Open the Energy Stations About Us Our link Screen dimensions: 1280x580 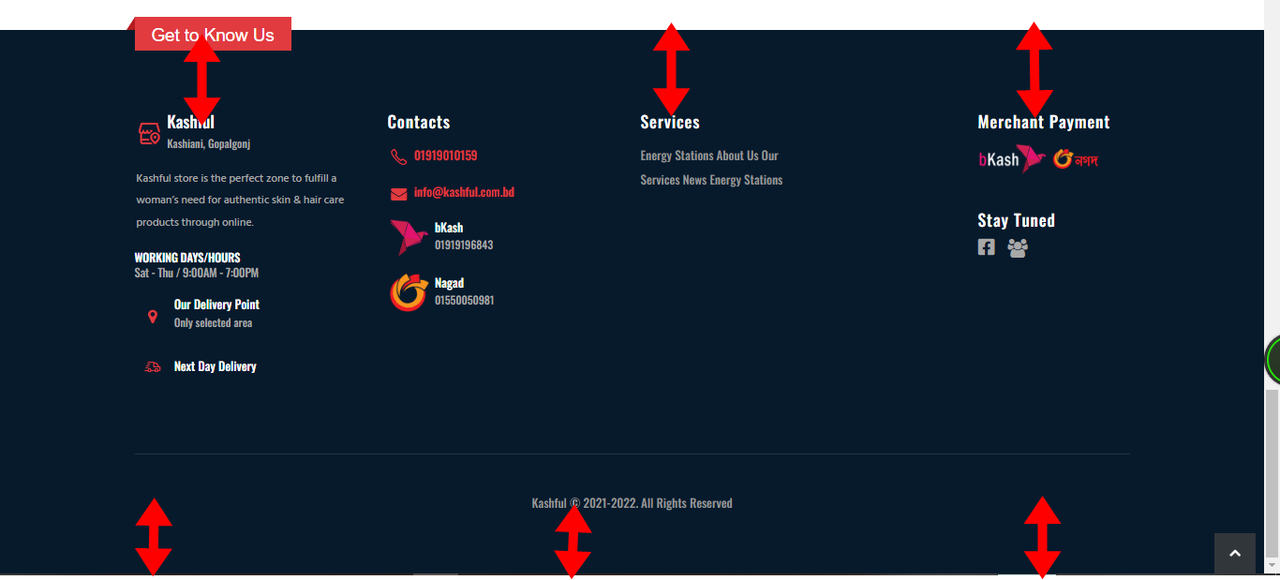pos(709,155)
